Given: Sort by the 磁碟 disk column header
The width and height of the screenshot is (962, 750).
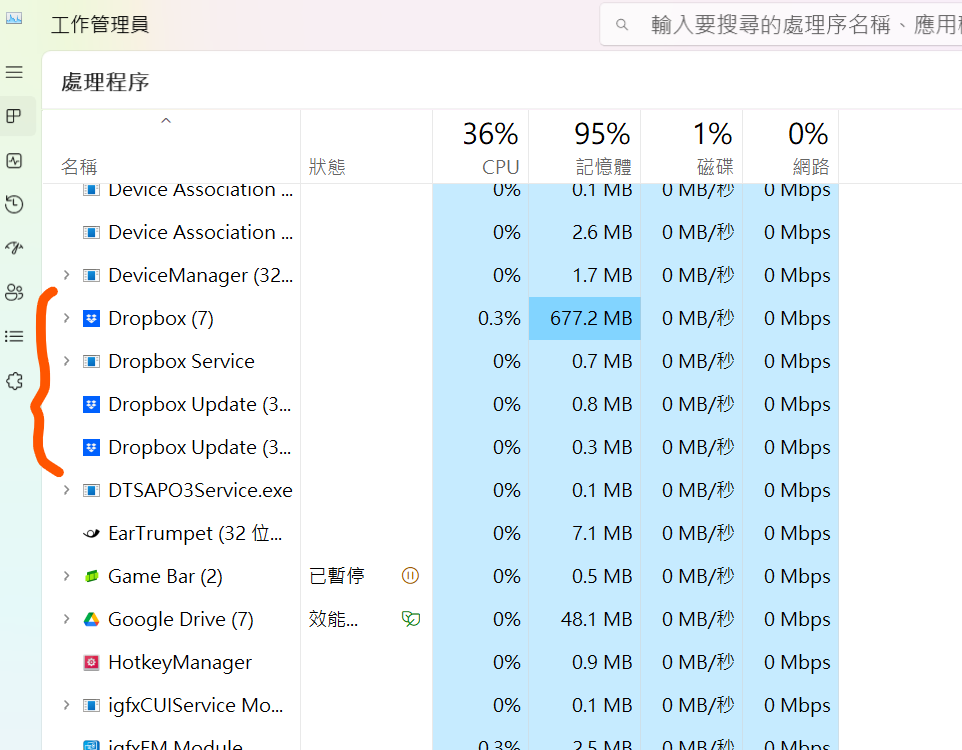Looking at the screenshot, I should [692, 147].
